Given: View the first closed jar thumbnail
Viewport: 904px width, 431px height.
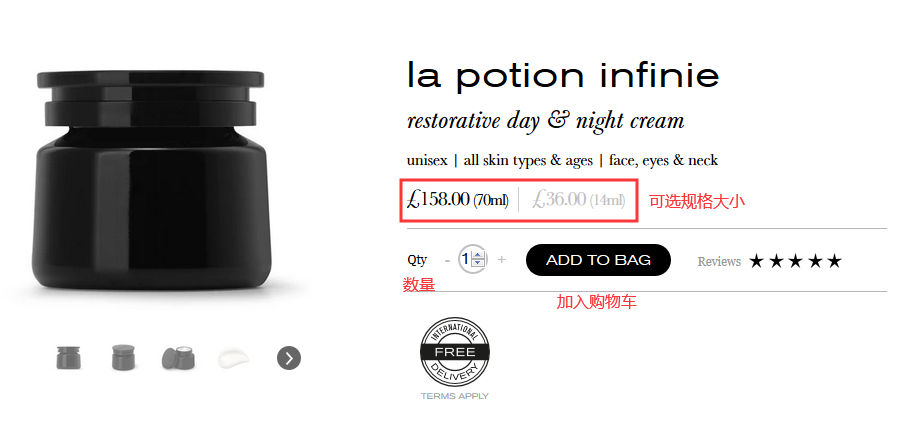Looking at the screenshot, I should pyautogui.click(x=69, y=358).
